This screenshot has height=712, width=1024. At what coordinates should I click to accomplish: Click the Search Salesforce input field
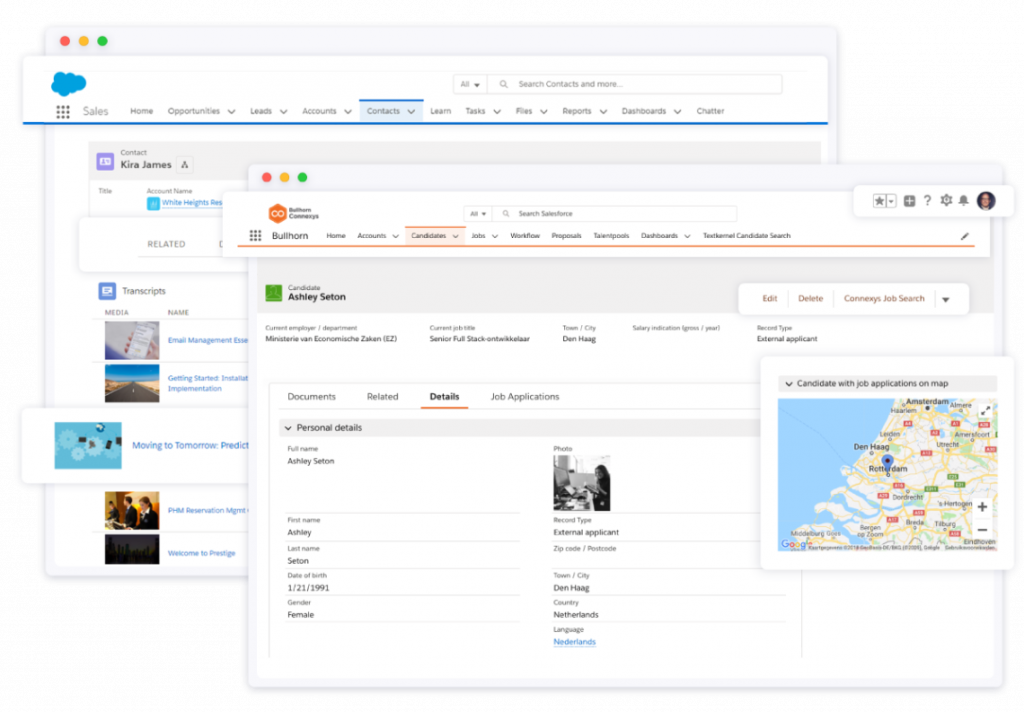pyautogui.click(x=610, y=213)
